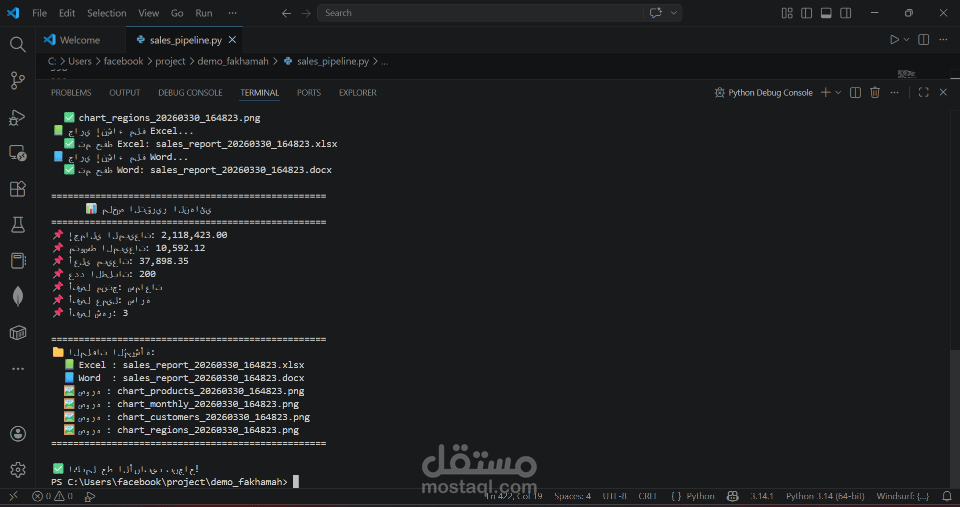Image resolution: width=960 pixels, height=507 pixels.
Task: Open the Source Control view
Action: point(18,80)
